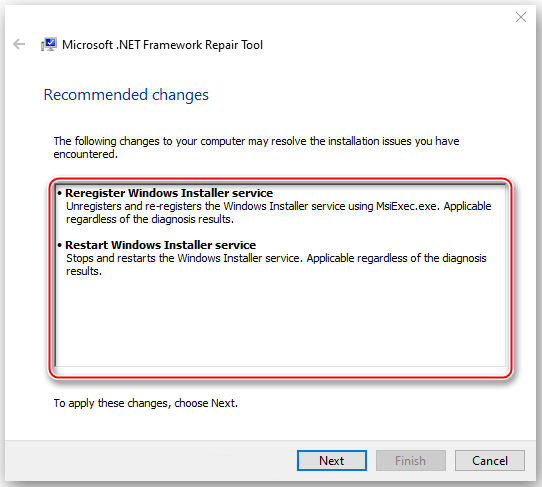Select 'Restart Windows Installer service' heading
Screen dimensions: 542x487
pos(160,245)
